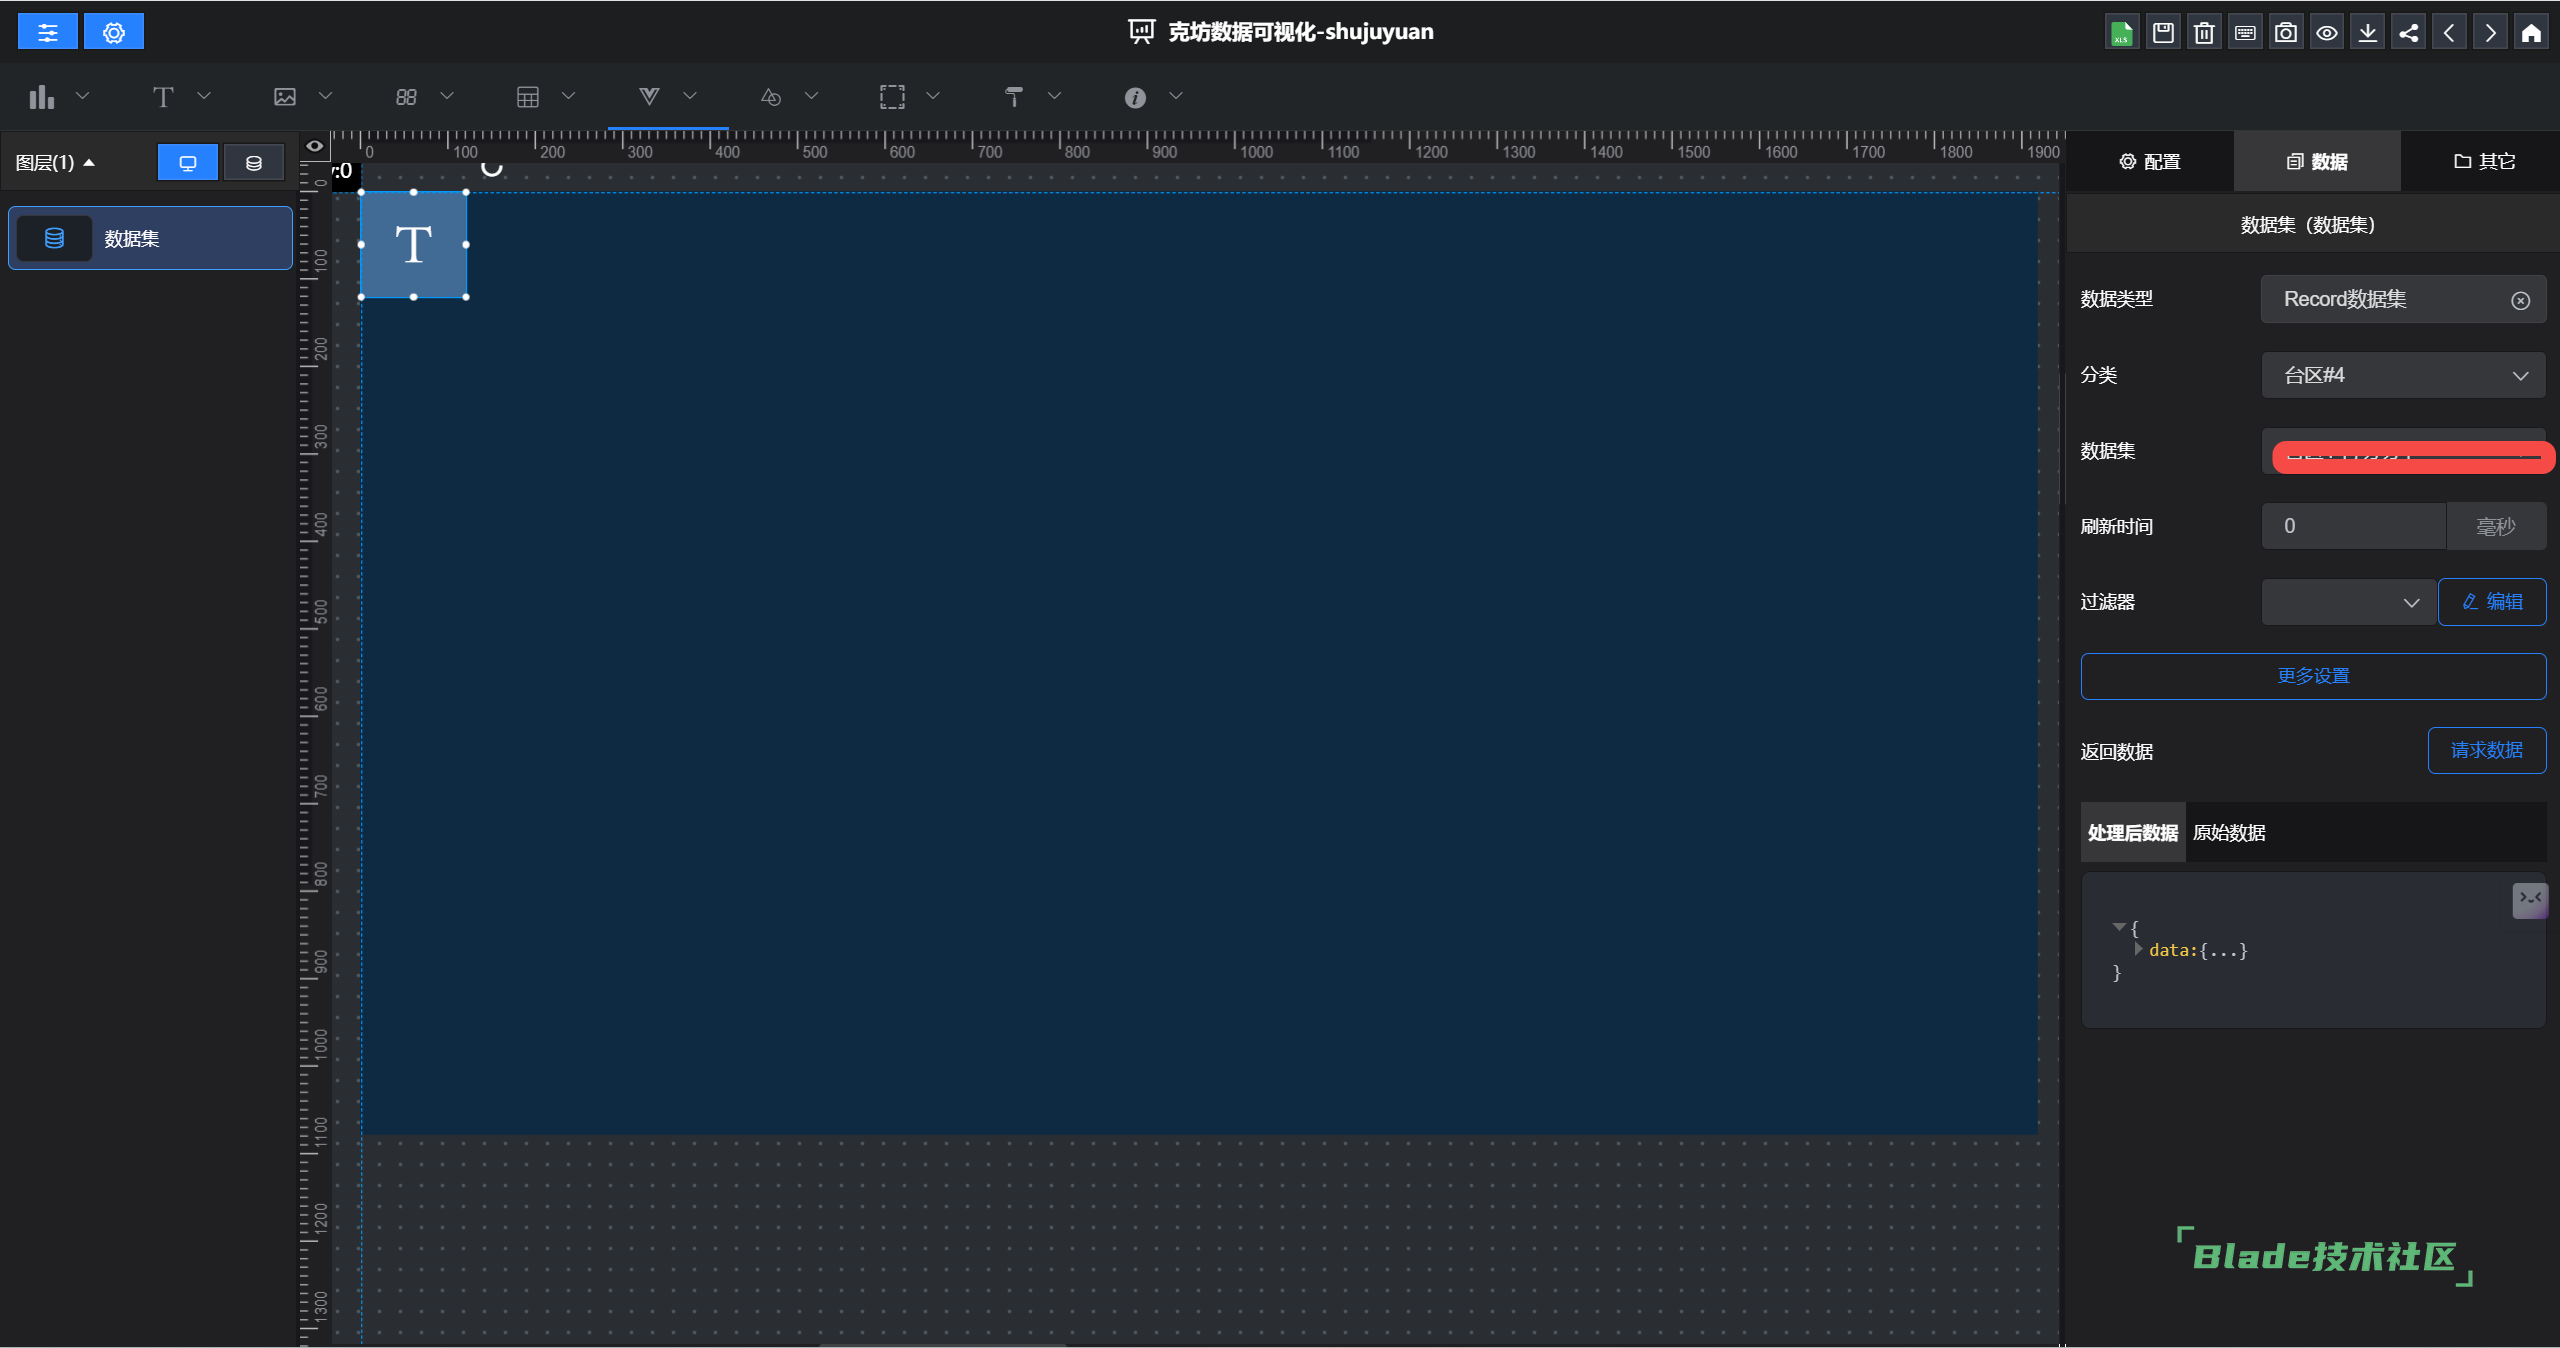The image size is (2560, 1348).
Task: Open the Vue components V icon
Action: pos(649,97)
